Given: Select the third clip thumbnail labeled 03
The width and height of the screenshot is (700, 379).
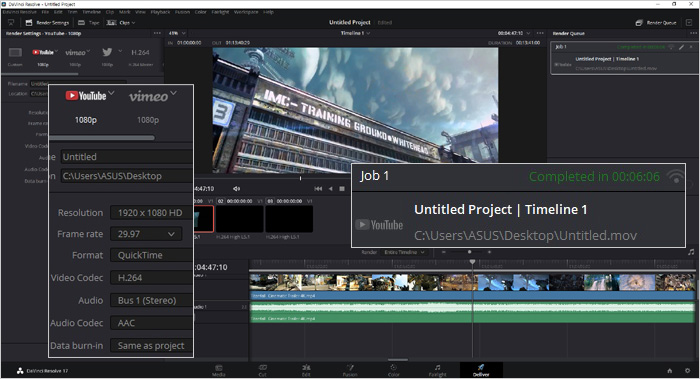Looking at the screenshot, I should [x=289, y=219].
